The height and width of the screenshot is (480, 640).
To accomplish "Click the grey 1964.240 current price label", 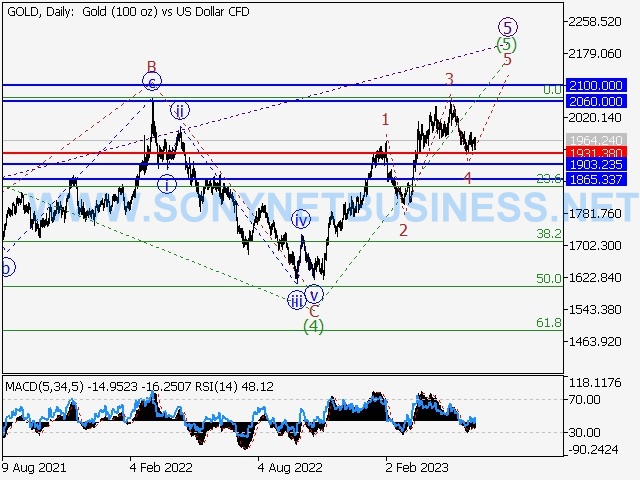I will point(596,140).
